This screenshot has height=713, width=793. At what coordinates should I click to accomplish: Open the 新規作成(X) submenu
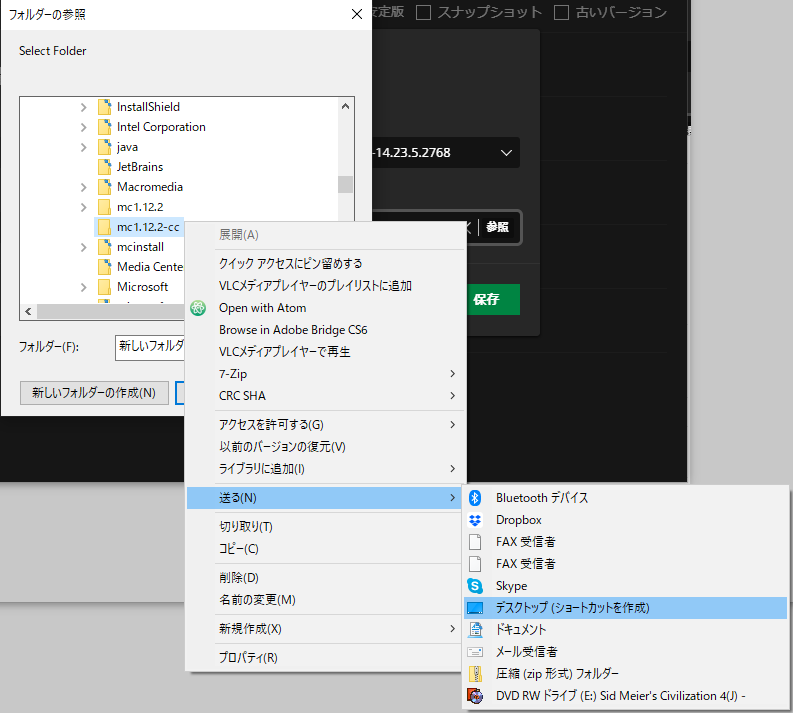point(326,629)
